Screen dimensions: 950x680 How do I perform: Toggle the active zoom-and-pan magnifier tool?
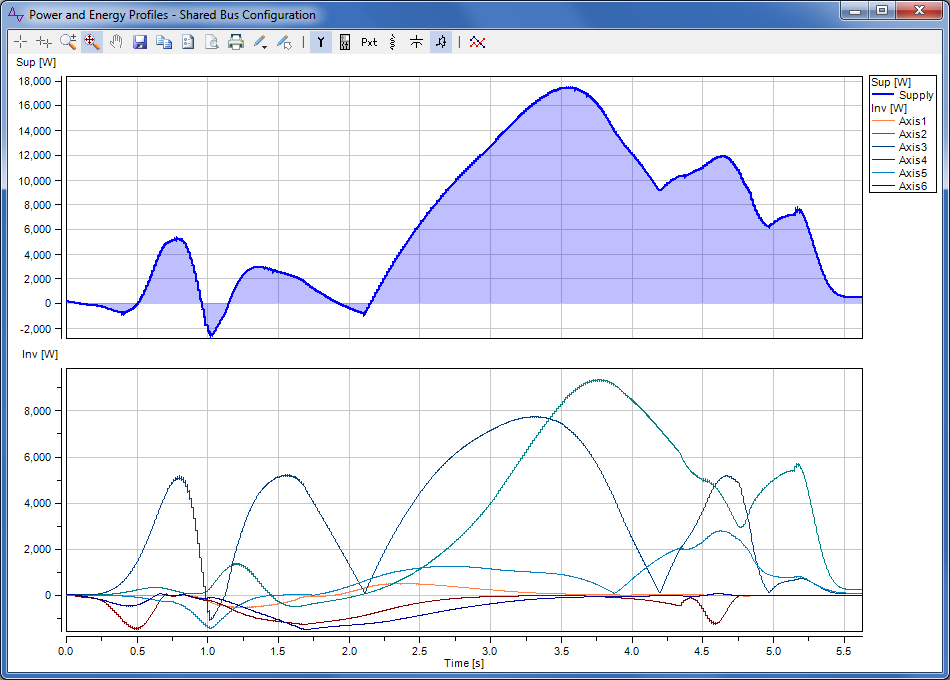[x=92, y=42]
